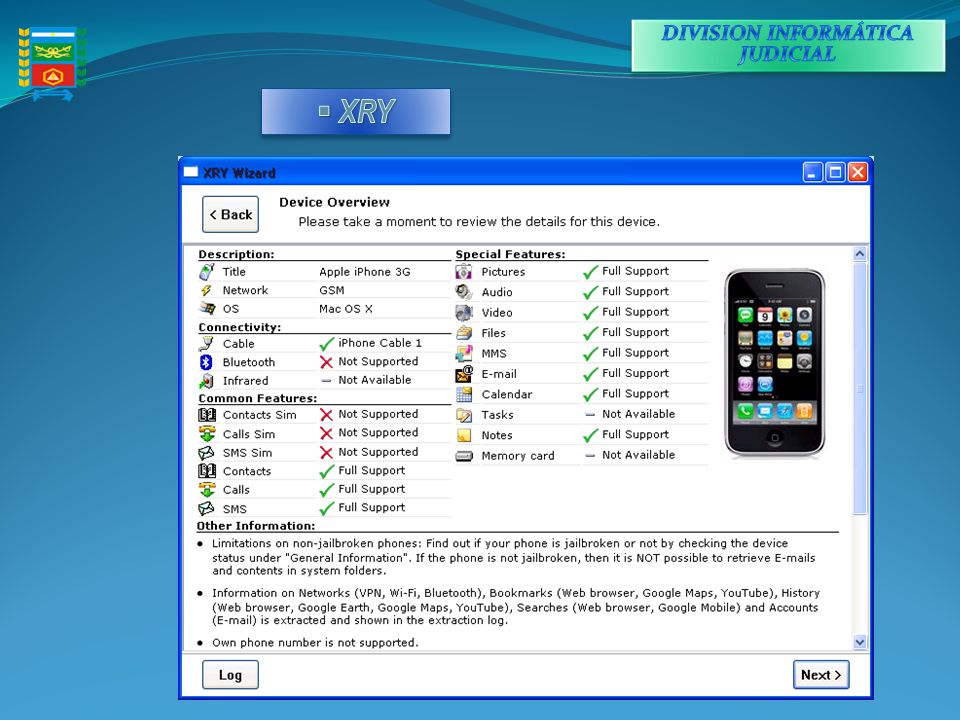Screen dimensions: 960x720
Task: Click the Back button
Action: [x=230, y=214]
